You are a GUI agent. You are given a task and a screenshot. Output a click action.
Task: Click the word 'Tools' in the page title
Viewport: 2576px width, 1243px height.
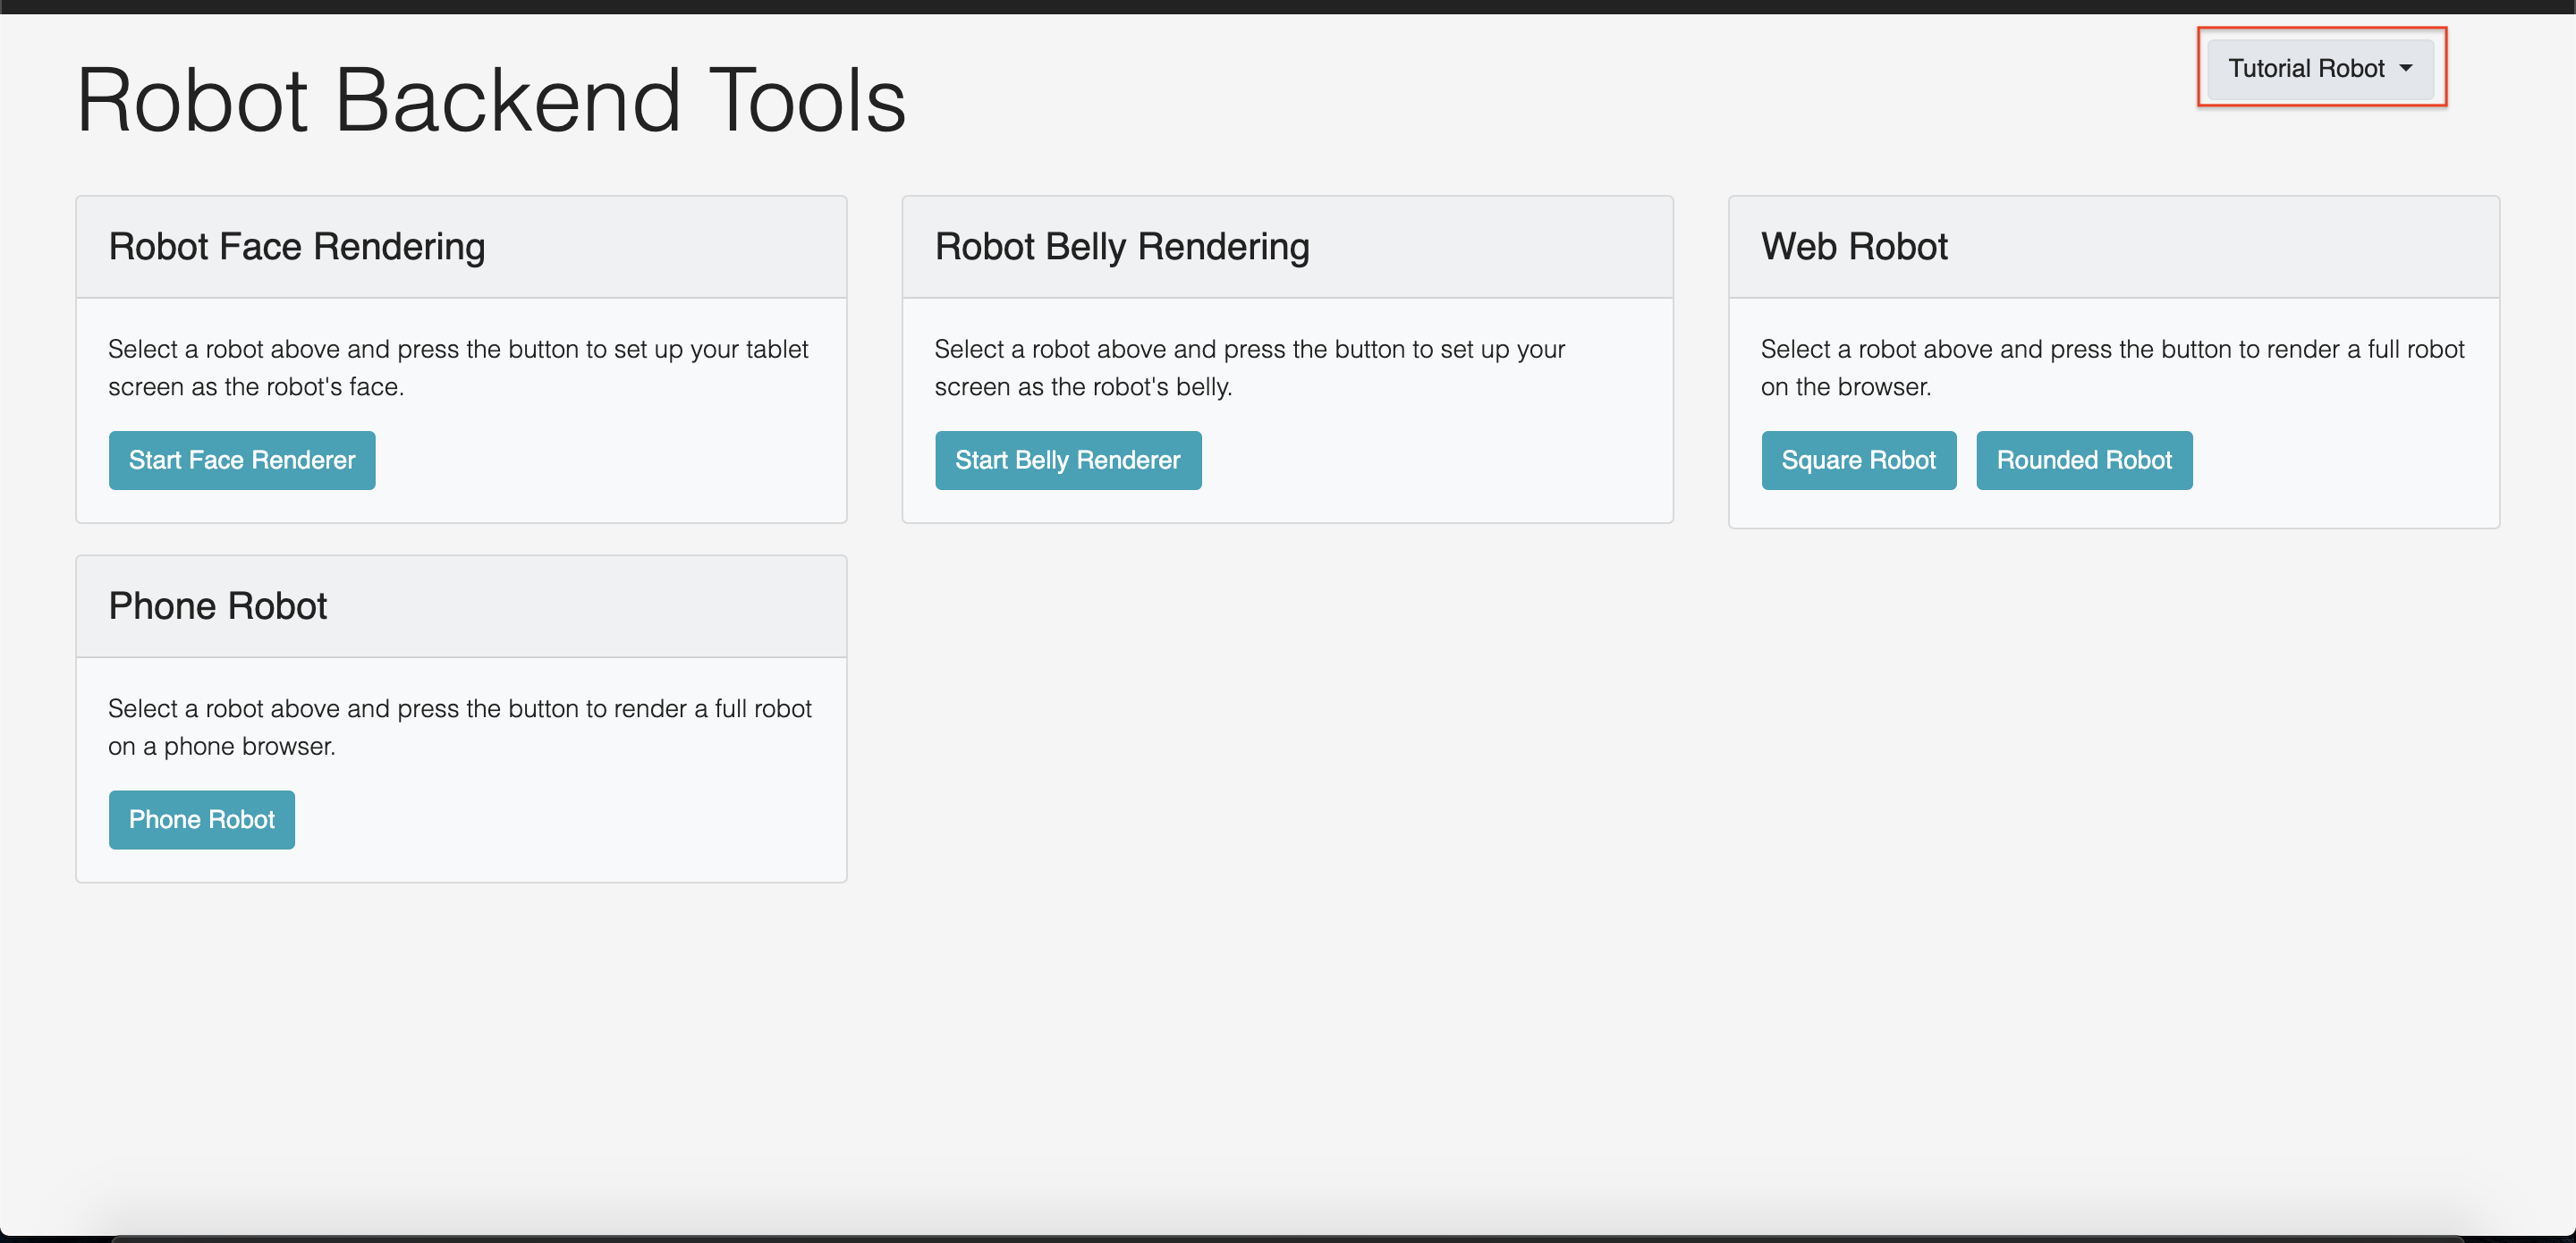tap(806, 100)
